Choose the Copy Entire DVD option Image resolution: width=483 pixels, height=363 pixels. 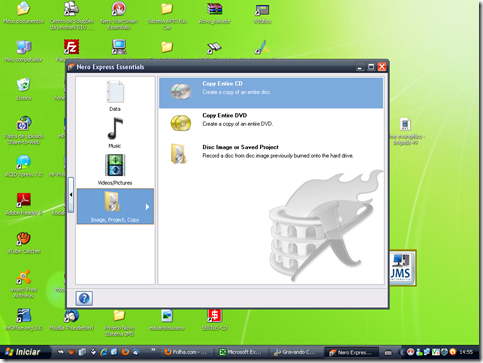271,123
